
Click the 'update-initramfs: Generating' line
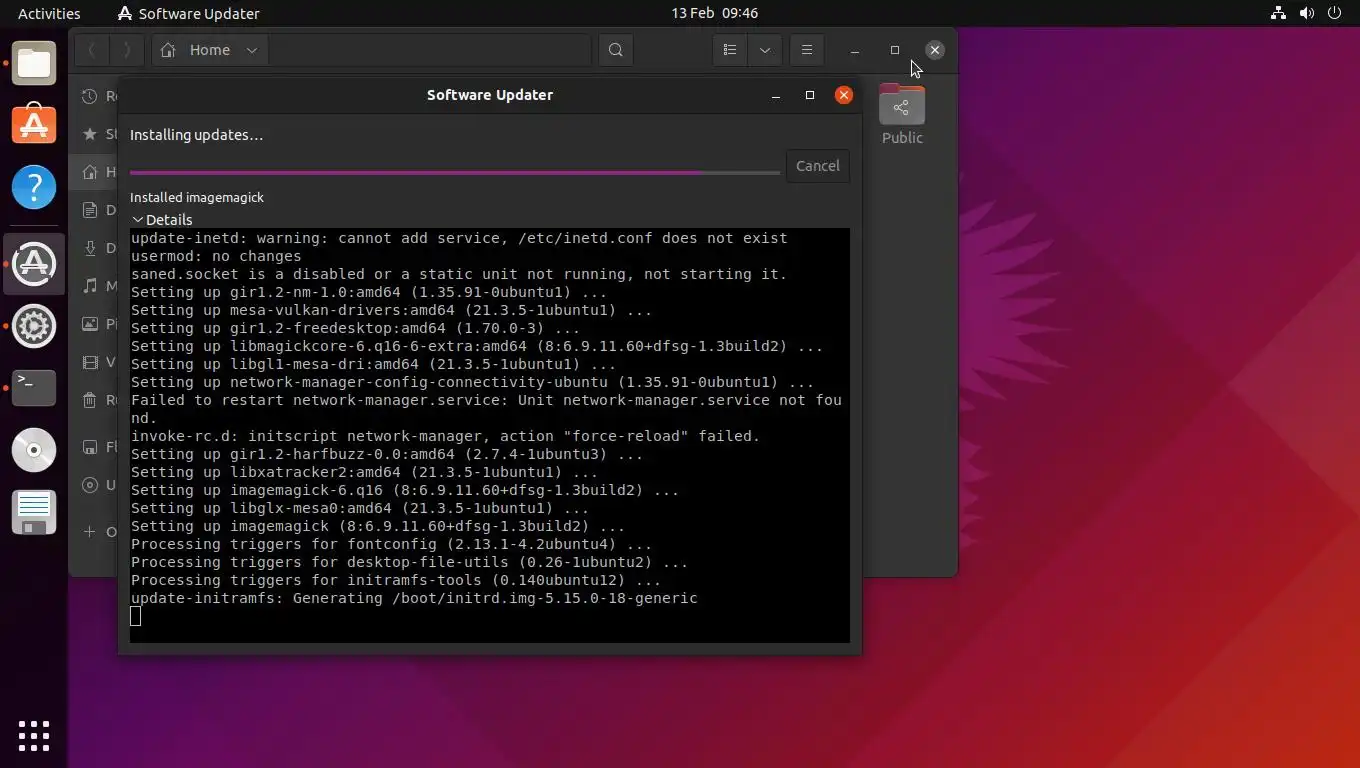pyautogui.click(x=414, y=598)
